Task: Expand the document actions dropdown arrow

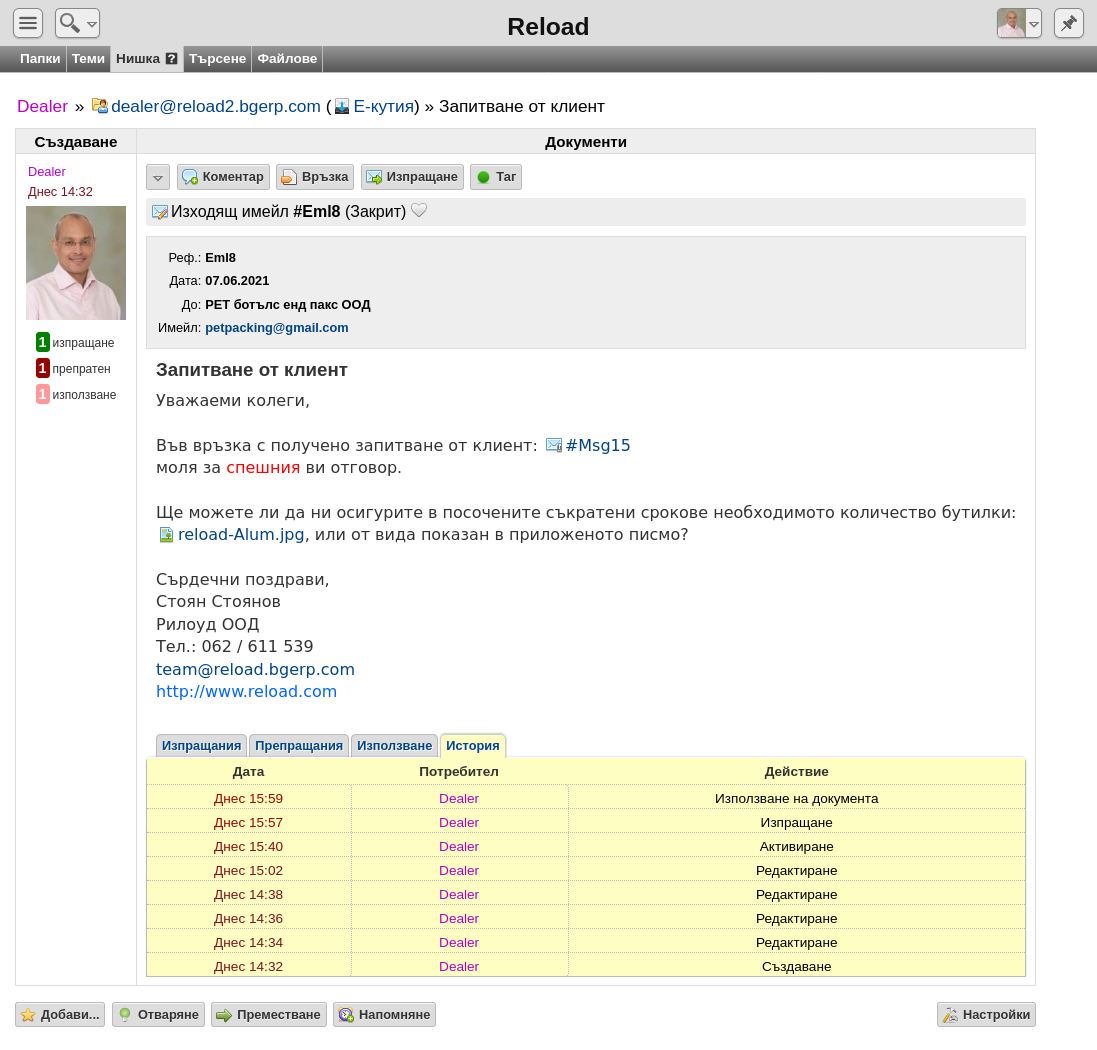Action: 158,177
